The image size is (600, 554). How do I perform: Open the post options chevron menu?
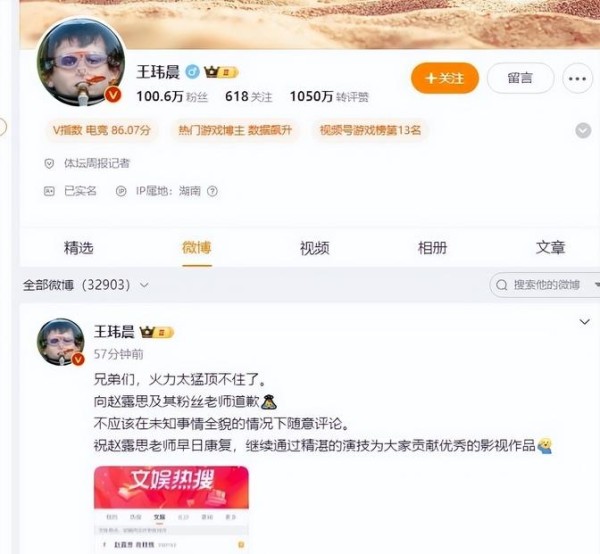(x=584, y=322)
